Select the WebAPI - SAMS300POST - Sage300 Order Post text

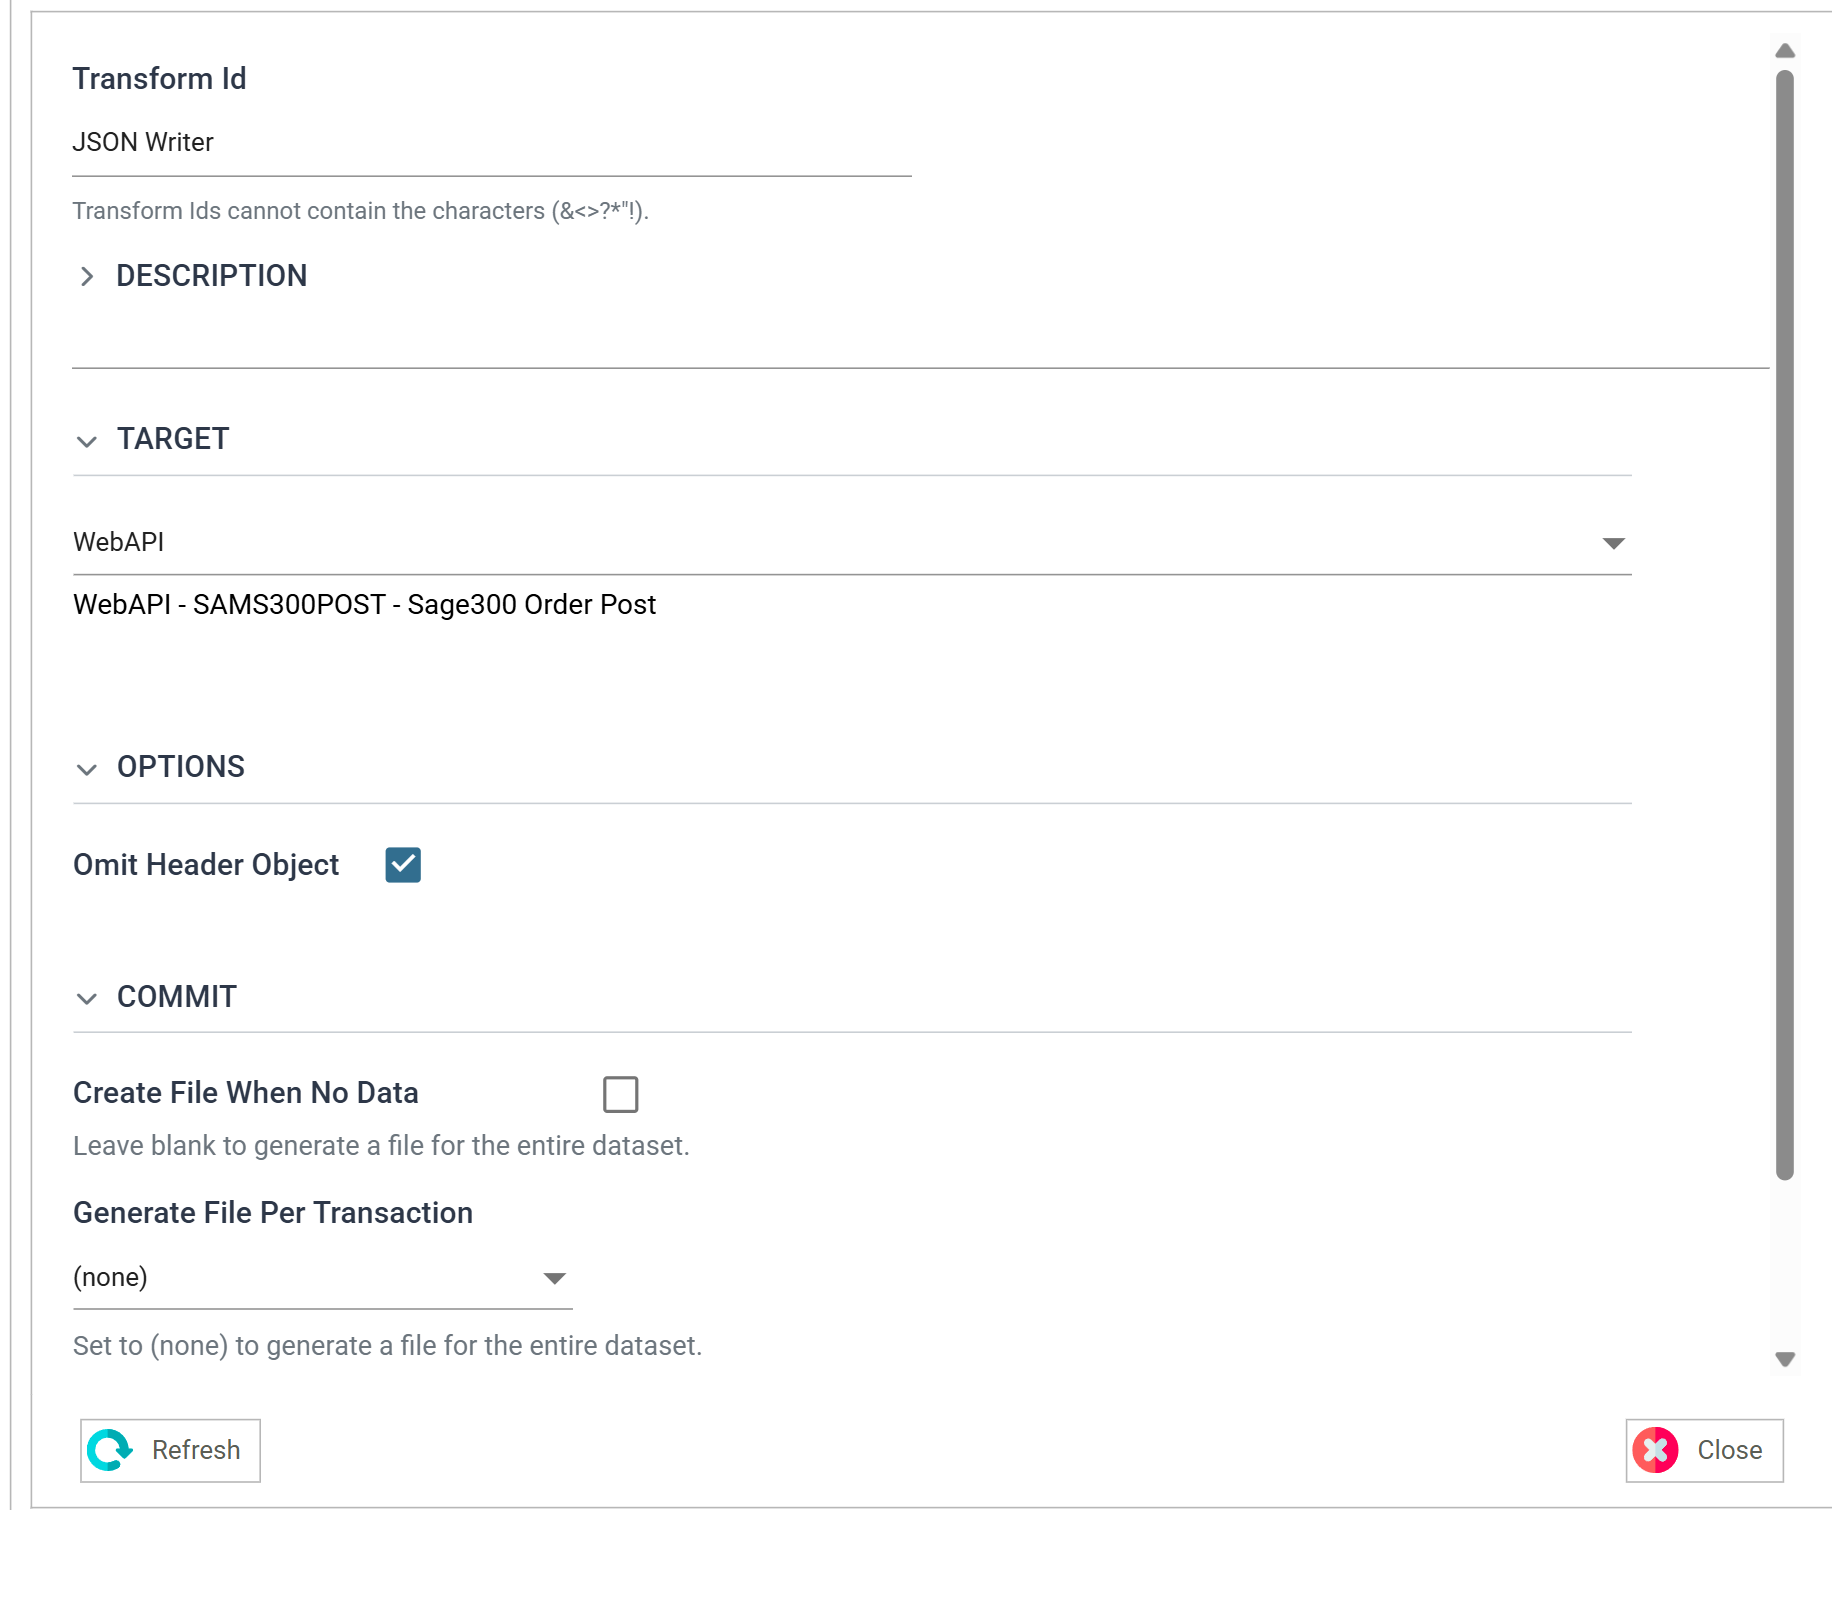point(364,605)
